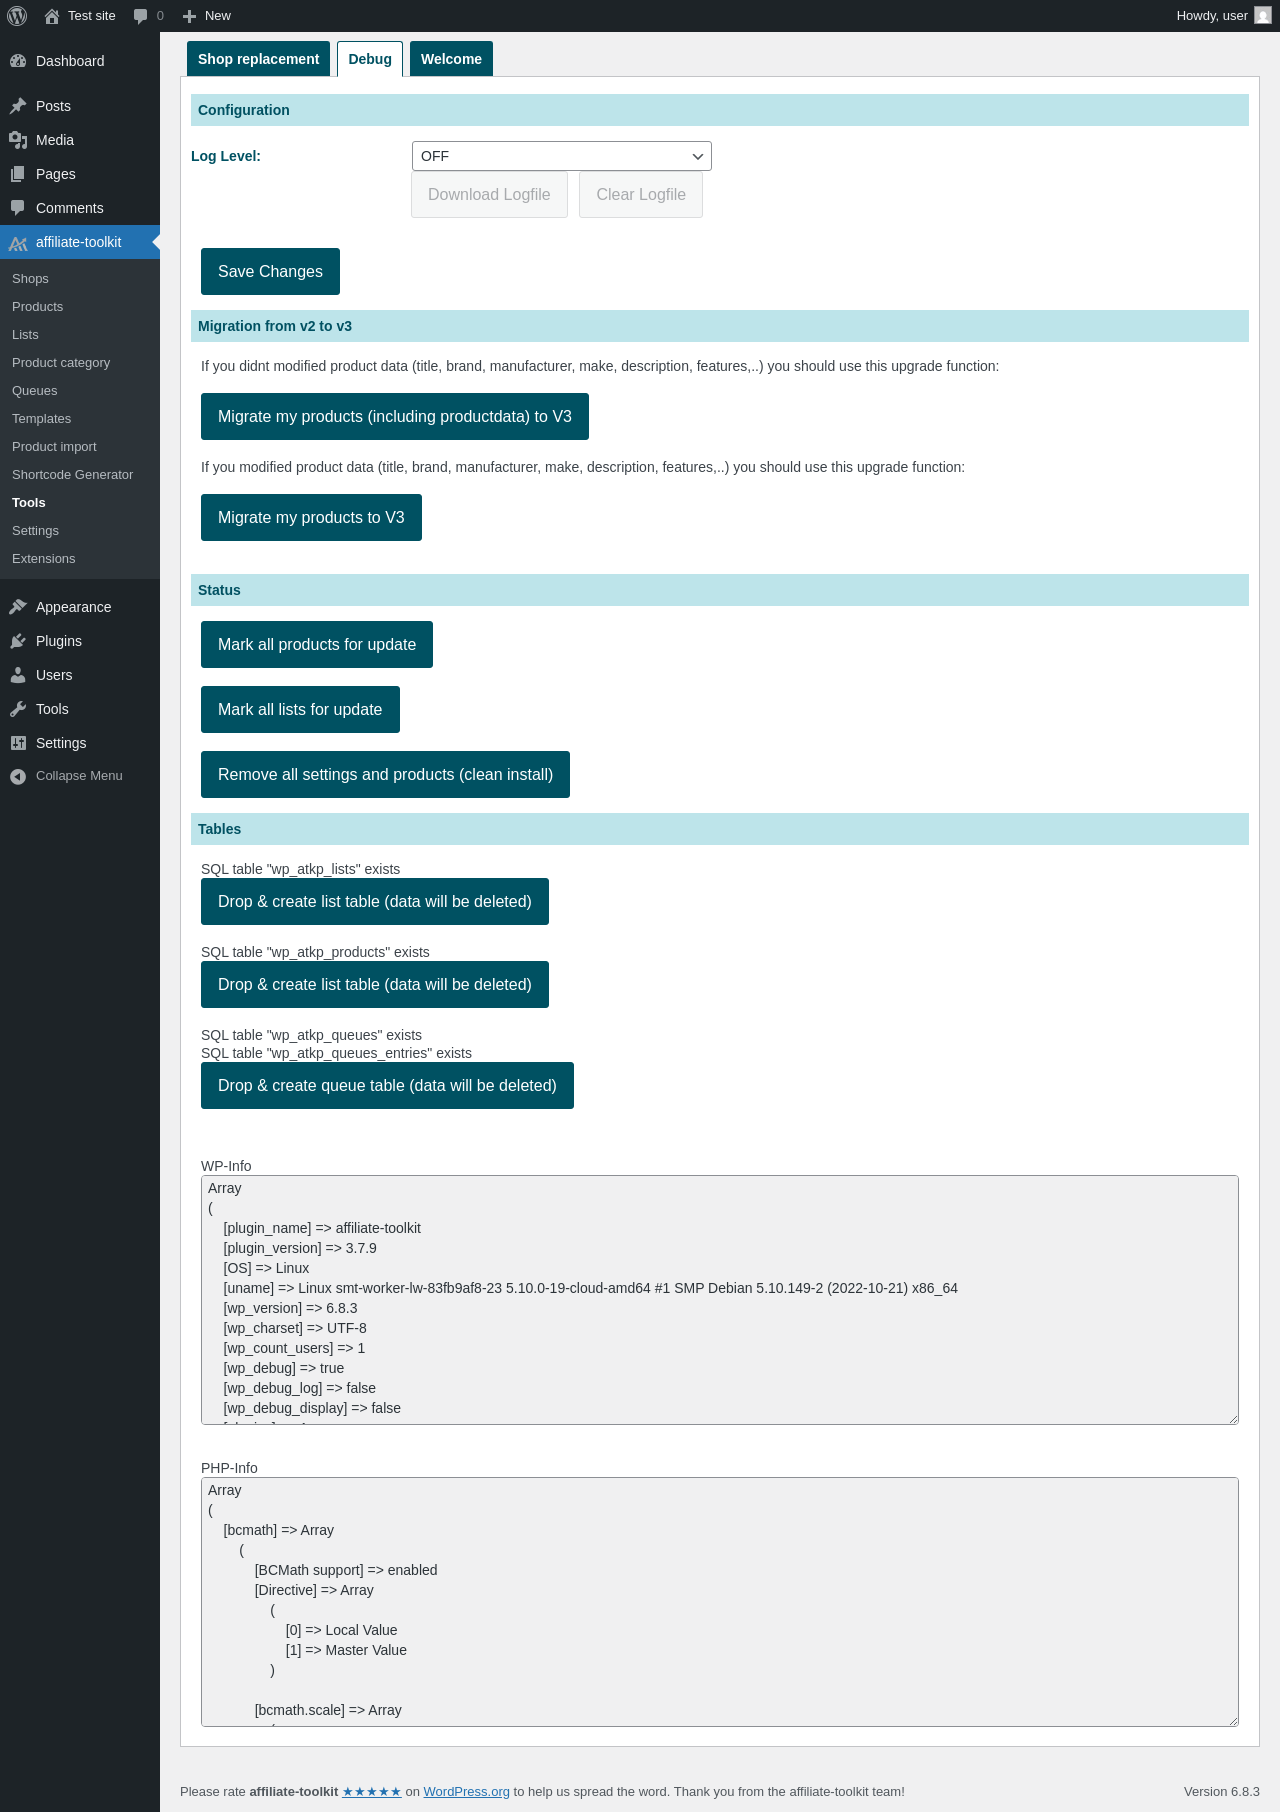
Task: Click the Plugins plug icon
Action: pos(18,641)
